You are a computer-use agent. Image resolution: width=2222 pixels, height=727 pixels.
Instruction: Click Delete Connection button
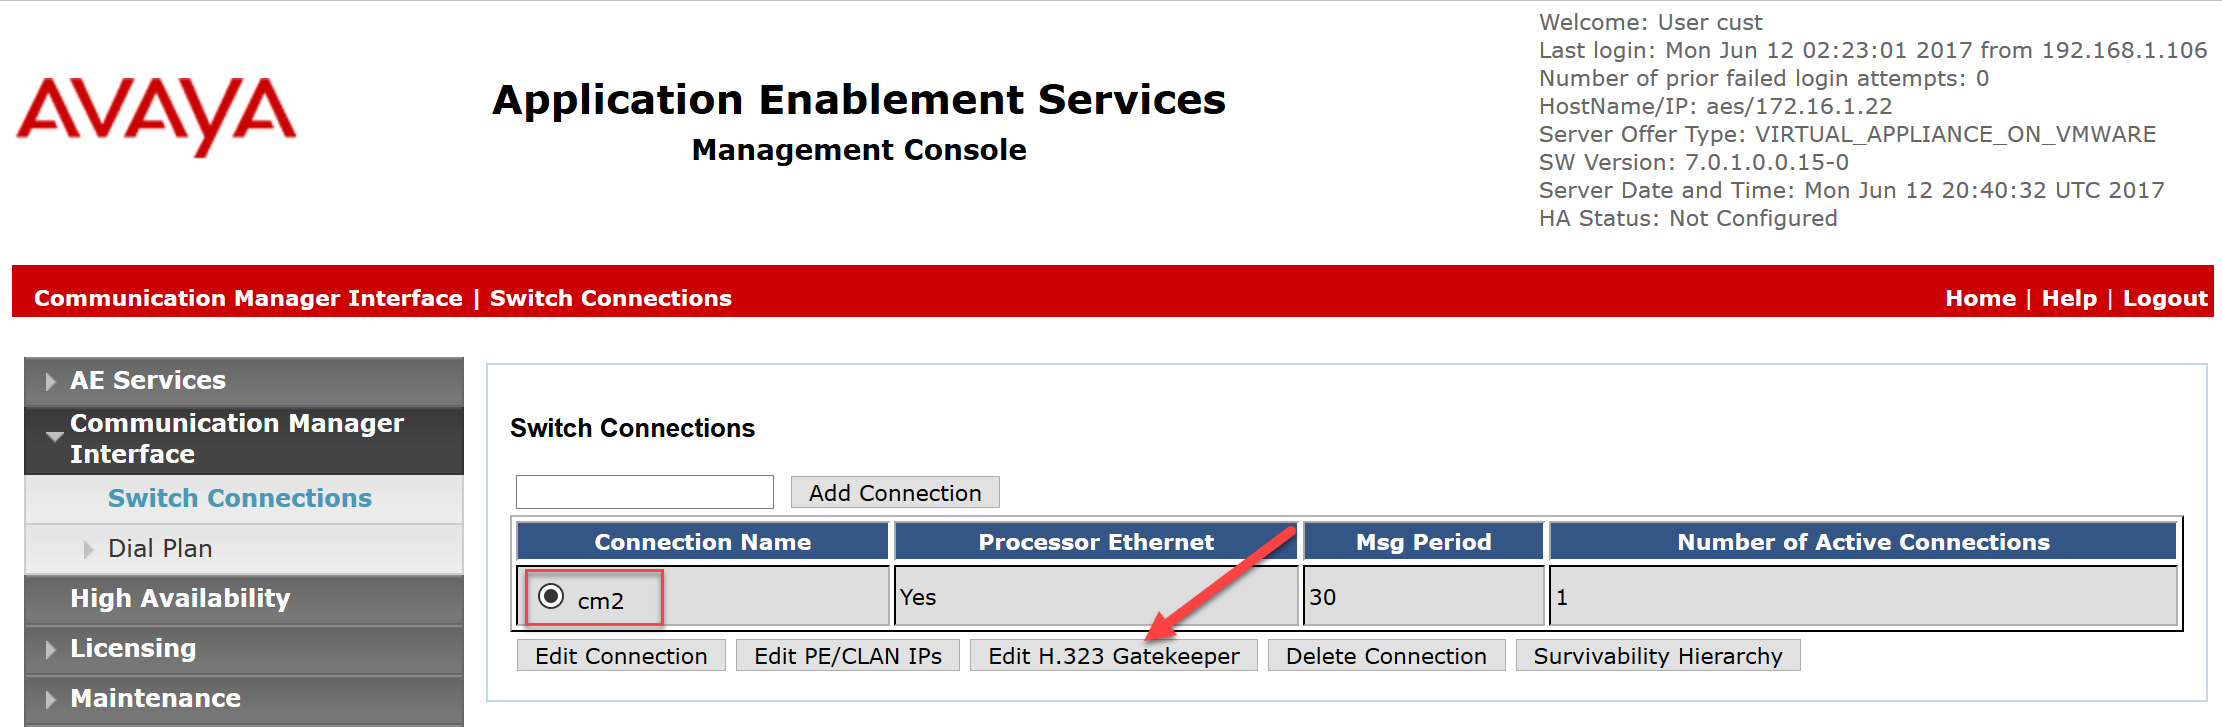coord(1386,655)
